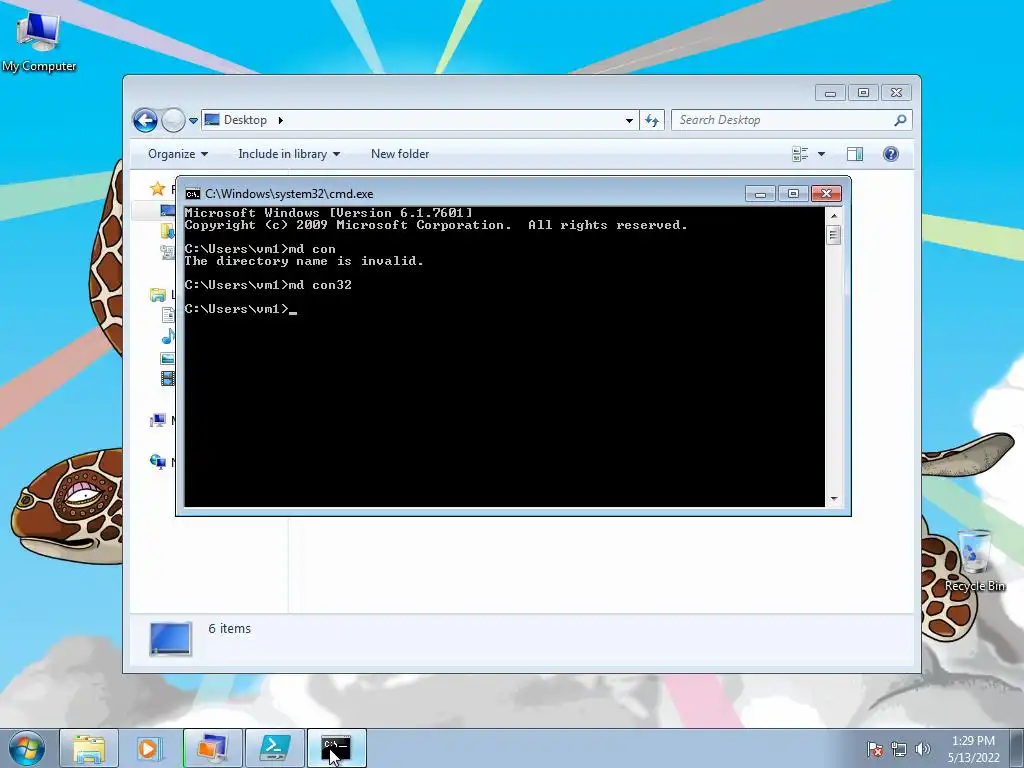Create a New folder
Viewport: 1024px width, 768px height.
click(400, 154)
